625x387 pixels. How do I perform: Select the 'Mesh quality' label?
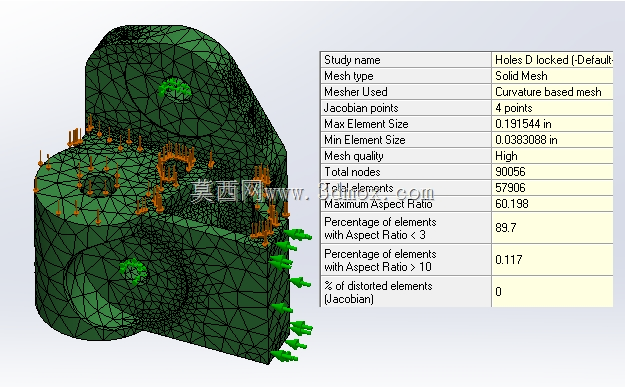(x=406, y=155)
